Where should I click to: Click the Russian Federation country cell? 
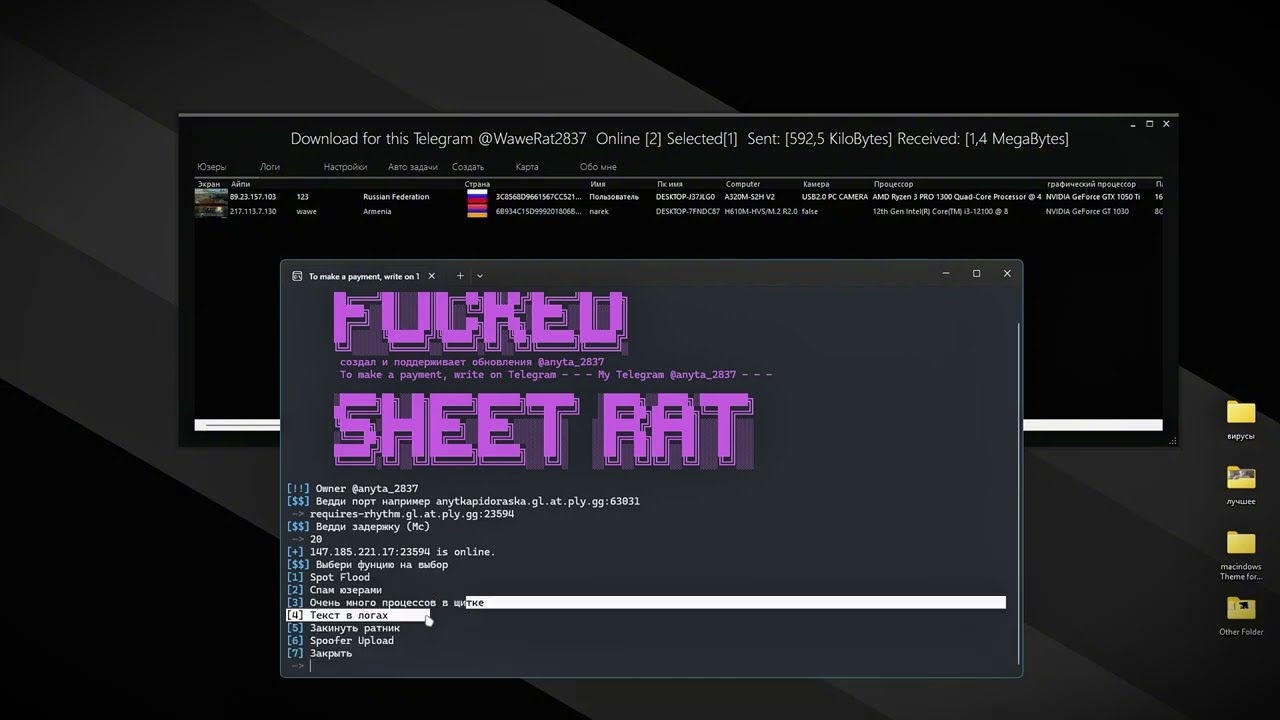coord(396,197)
